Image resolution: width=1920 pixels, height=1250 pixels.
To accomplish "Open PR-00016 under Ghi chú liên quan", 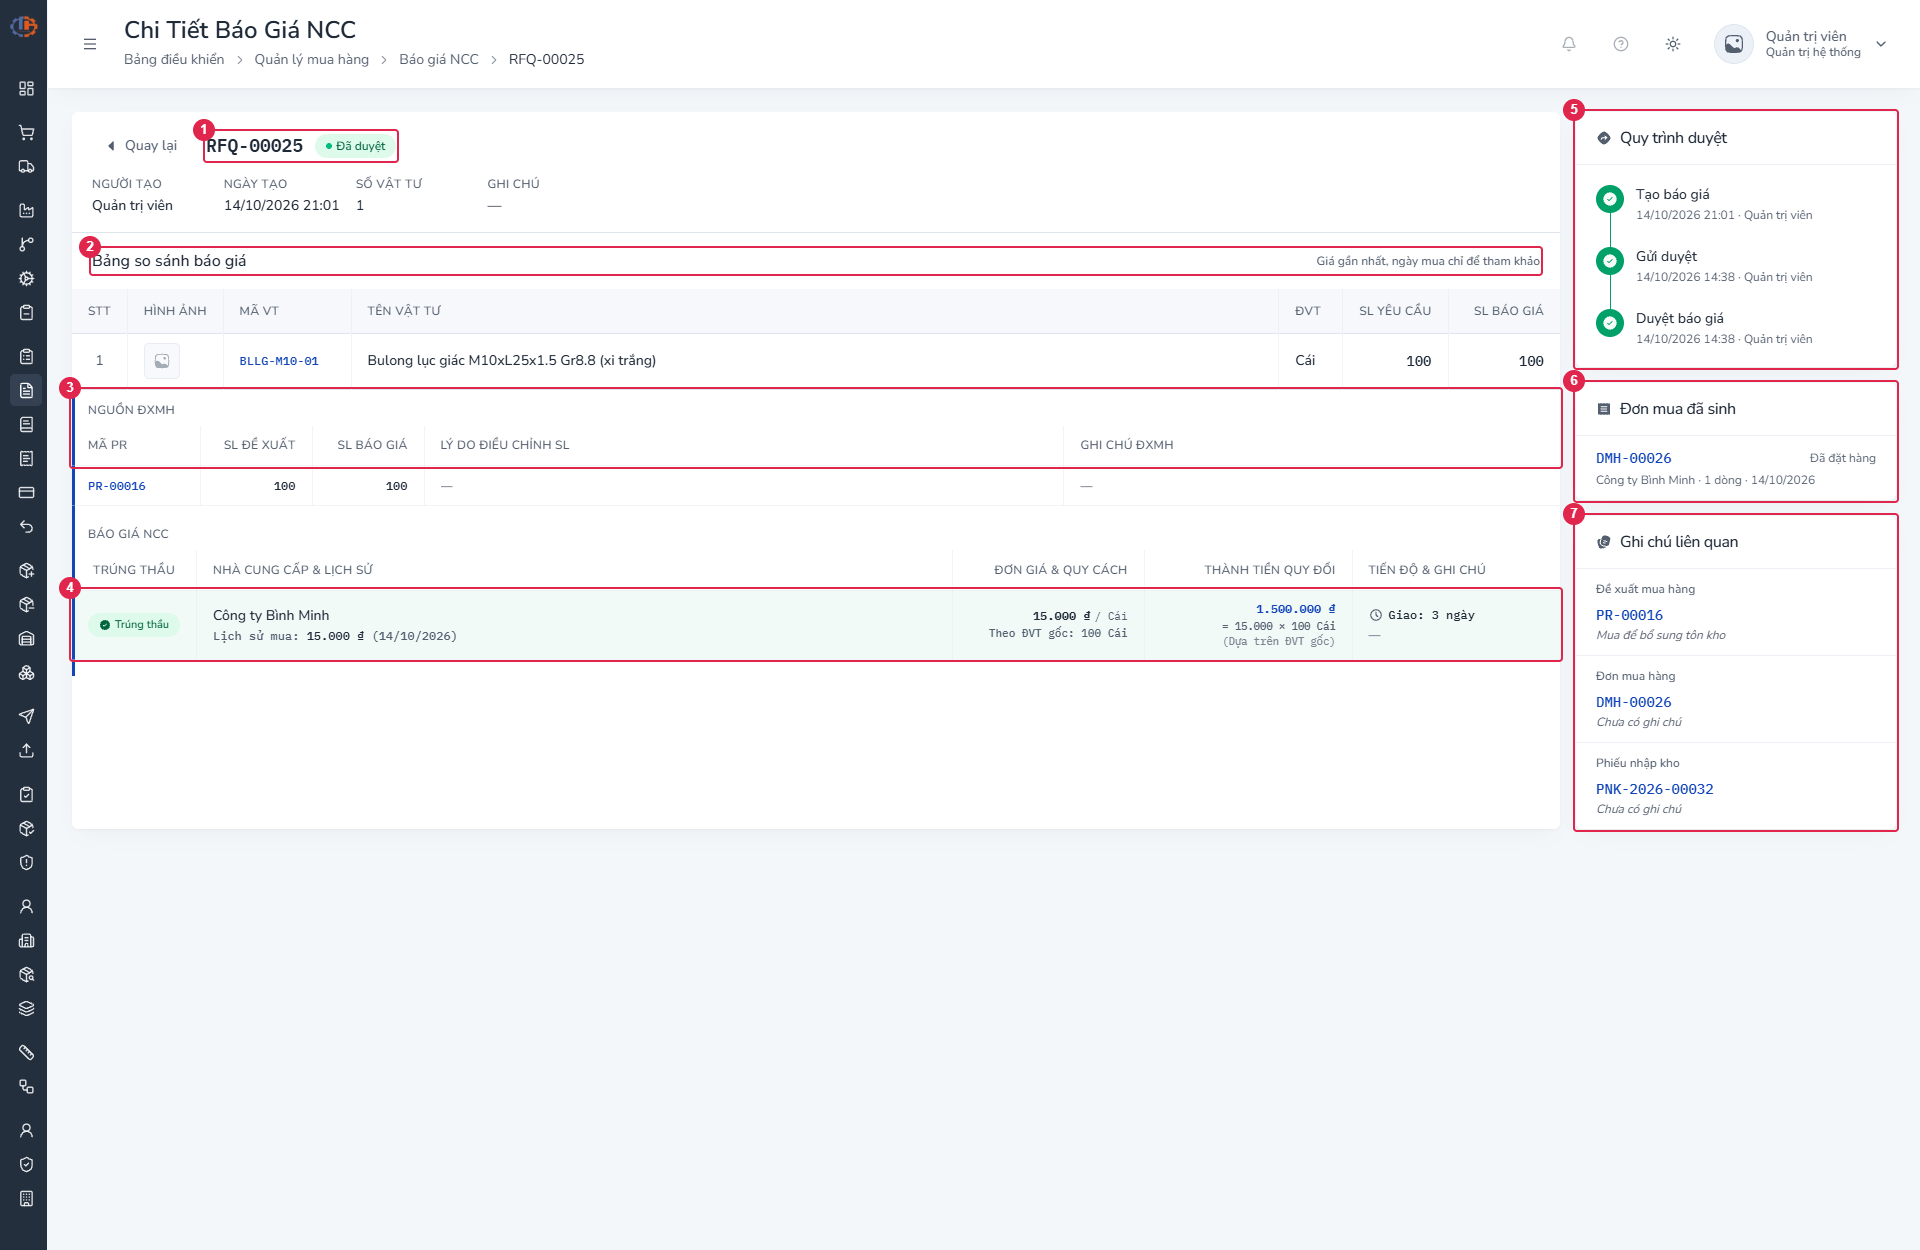I will 1629,615.
